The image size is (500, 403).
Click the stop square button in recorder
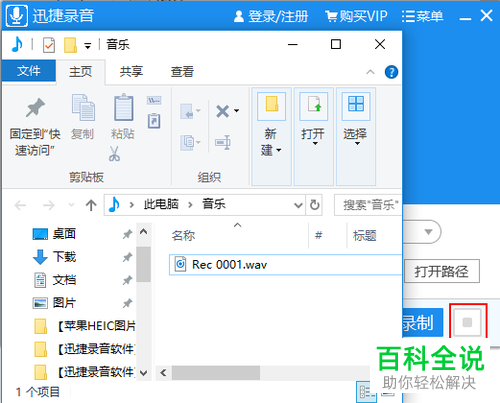[x=467, y=322]
